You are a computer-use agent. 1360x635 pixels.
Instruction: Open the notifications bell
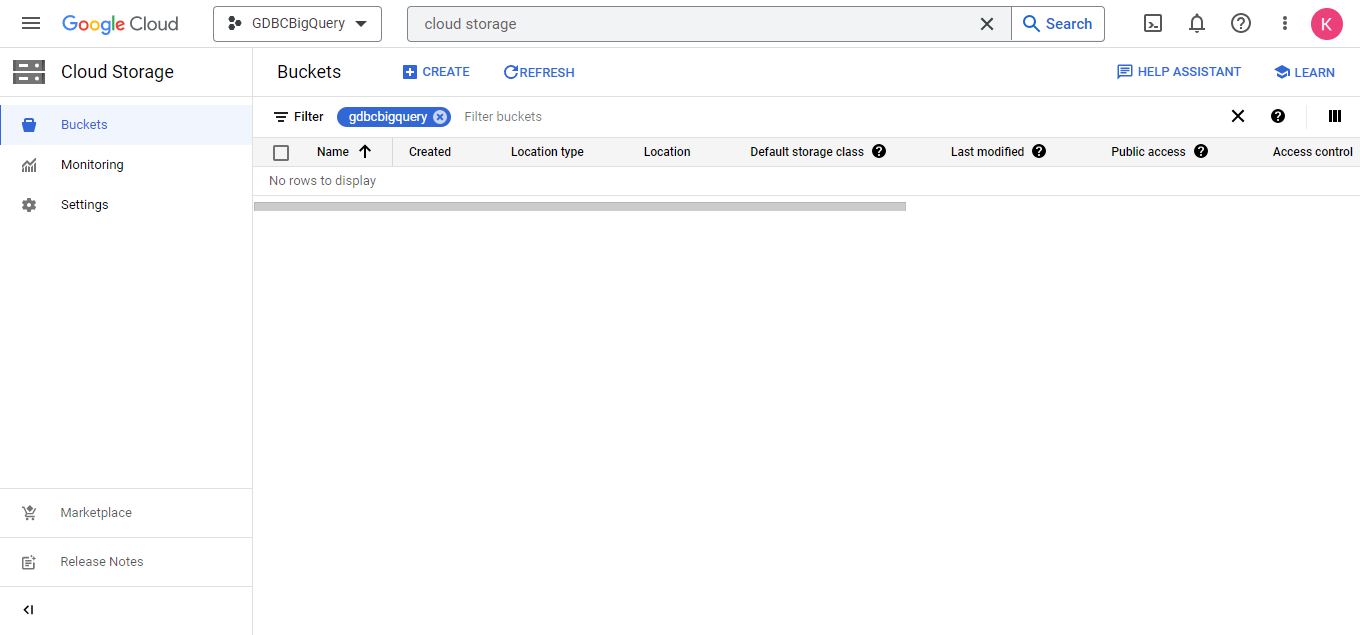pos(1197,23)
